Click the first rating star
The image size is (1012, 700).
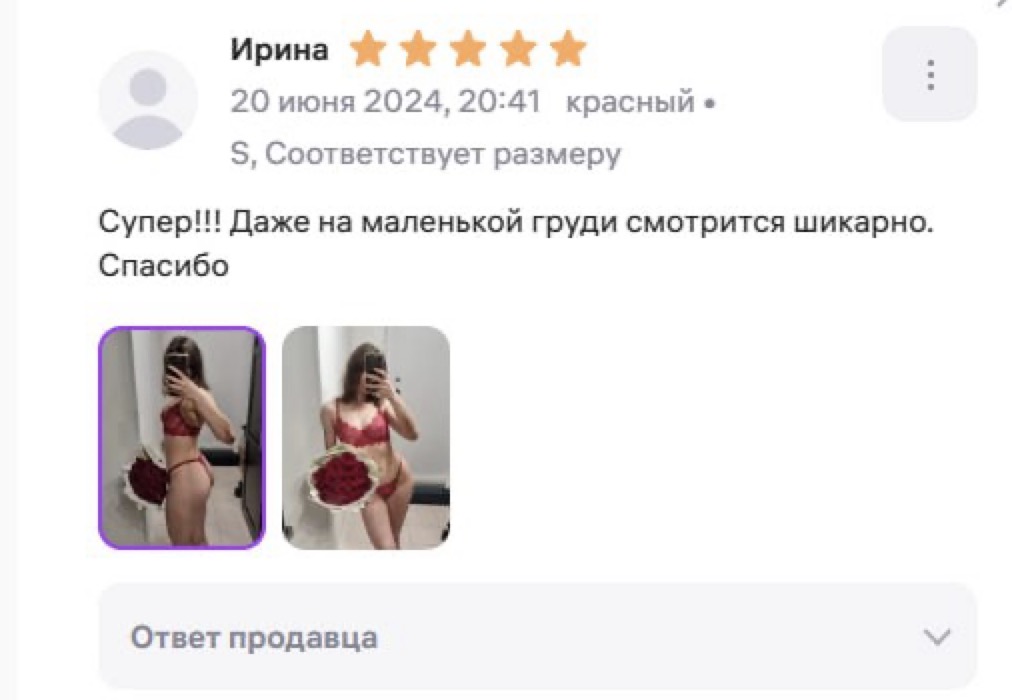pyautogui.click(x=368, y=49)
